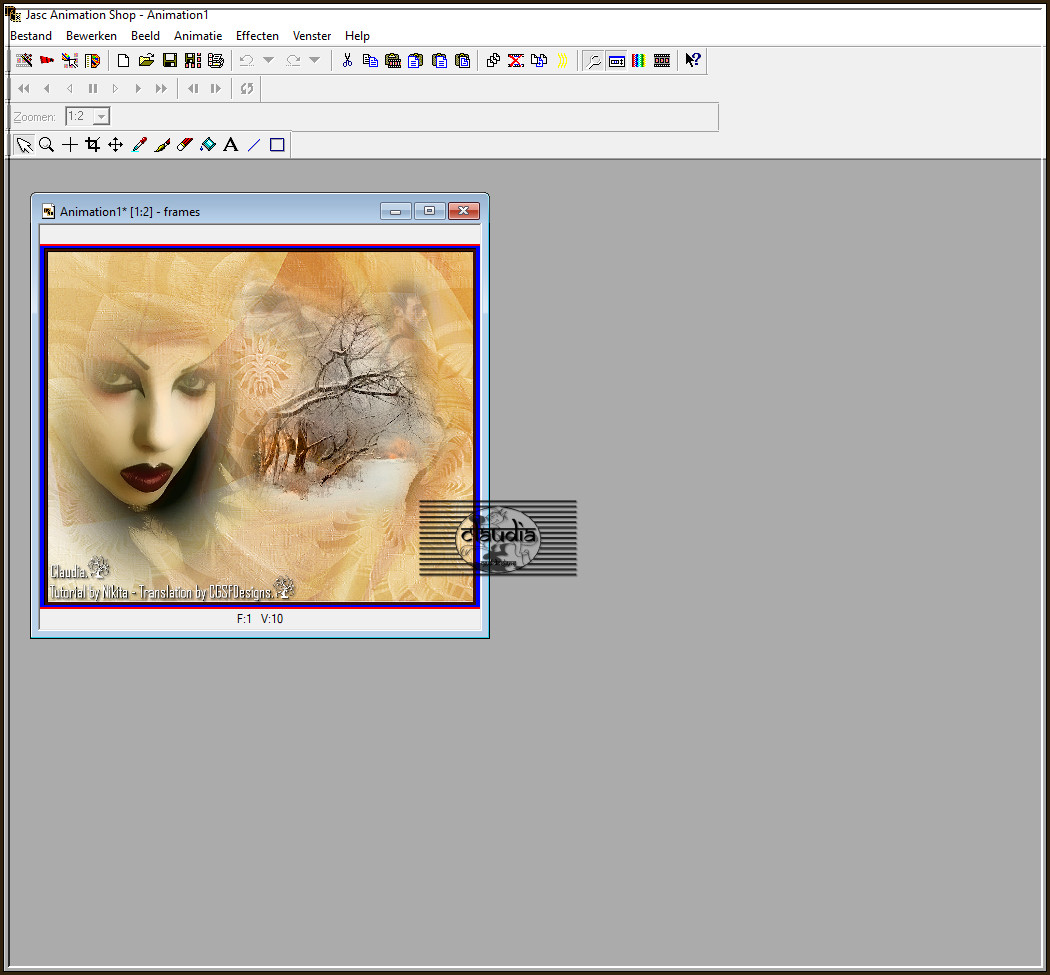Click the right bar-arrow playback button

[216, 88]
